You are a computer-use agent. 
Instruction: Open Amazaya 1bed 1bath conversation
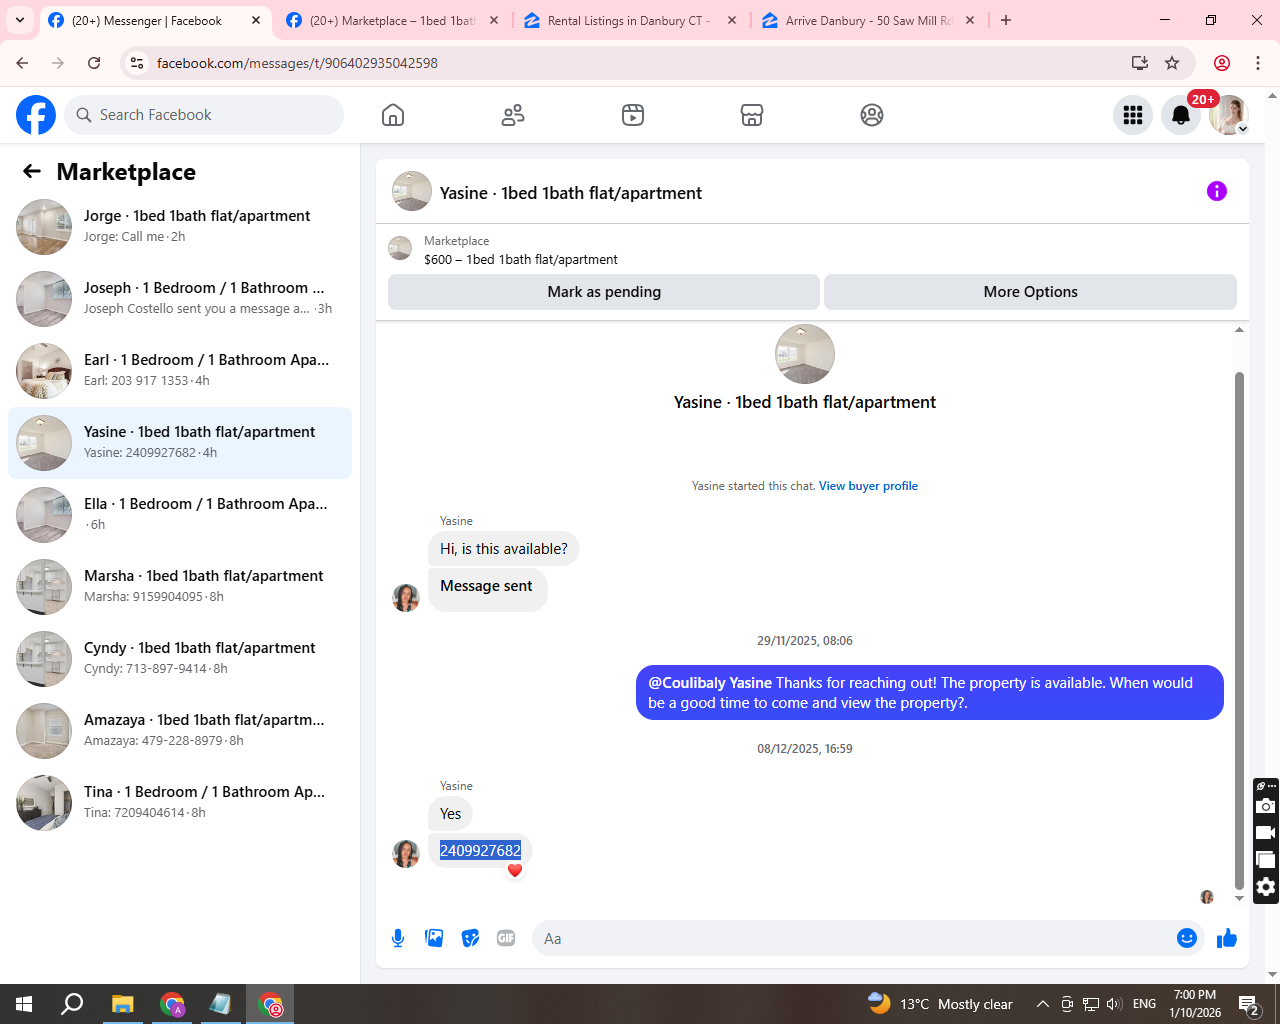(x=180, y=731)
